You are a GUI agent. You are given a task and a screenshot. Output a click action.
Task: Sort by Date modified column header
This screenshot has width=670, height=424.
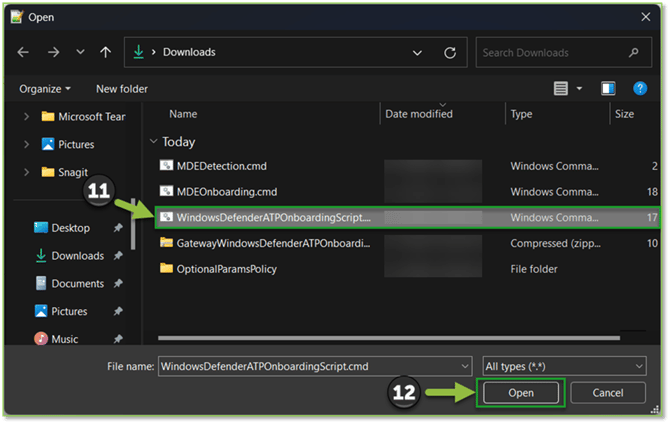421,114
